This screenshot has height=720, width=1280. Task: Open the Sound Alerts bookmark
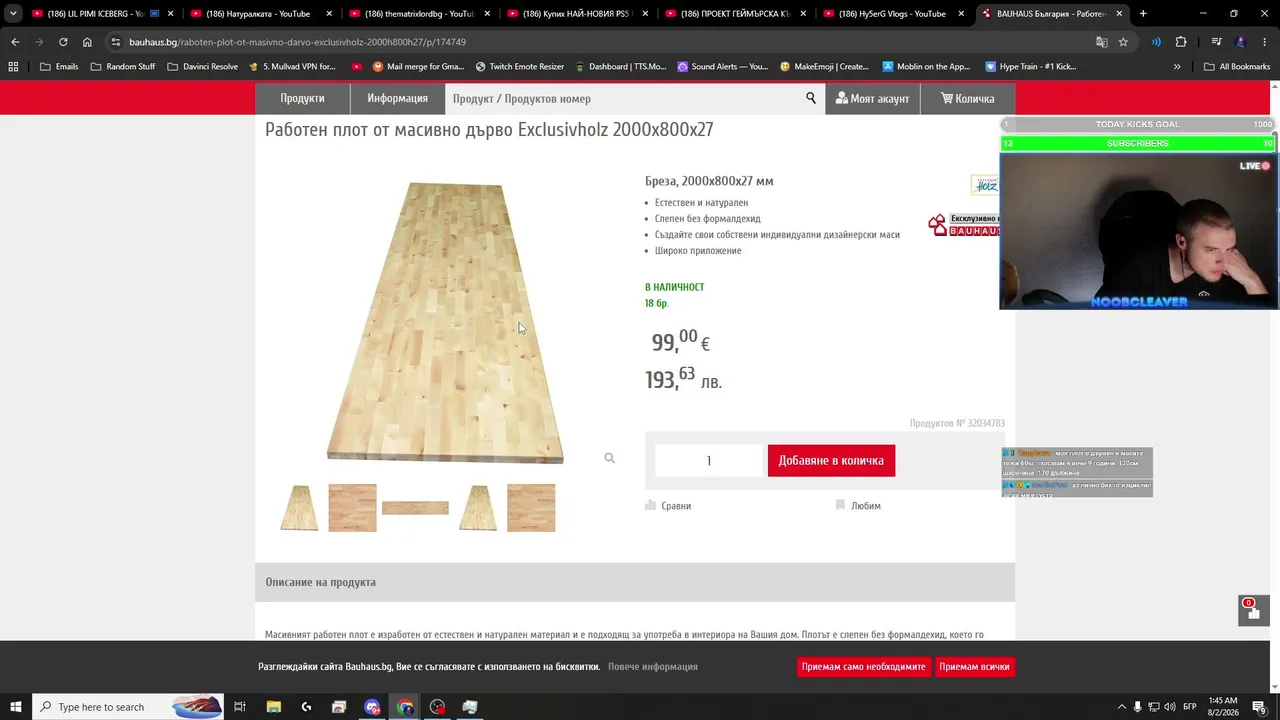[723, 67]
